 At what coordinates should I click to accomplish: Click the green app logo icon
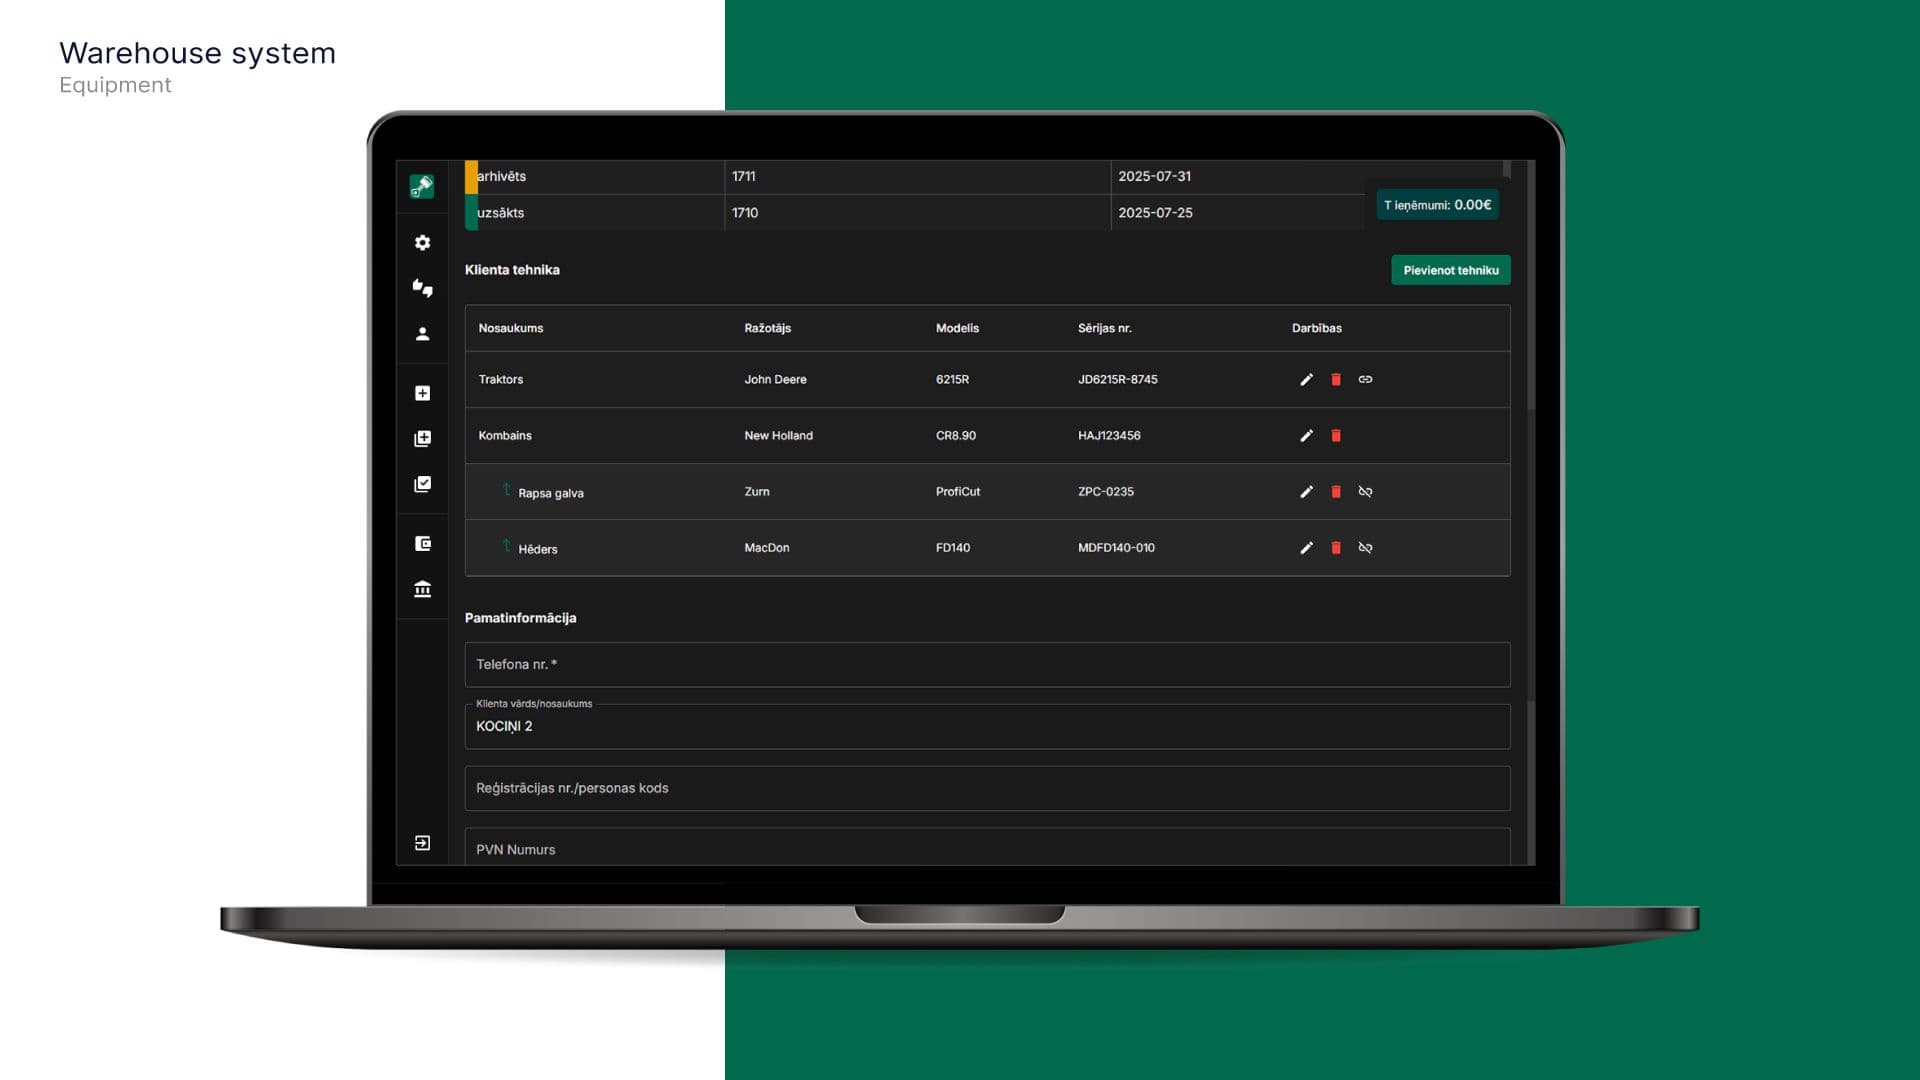(x=422, y=186)
